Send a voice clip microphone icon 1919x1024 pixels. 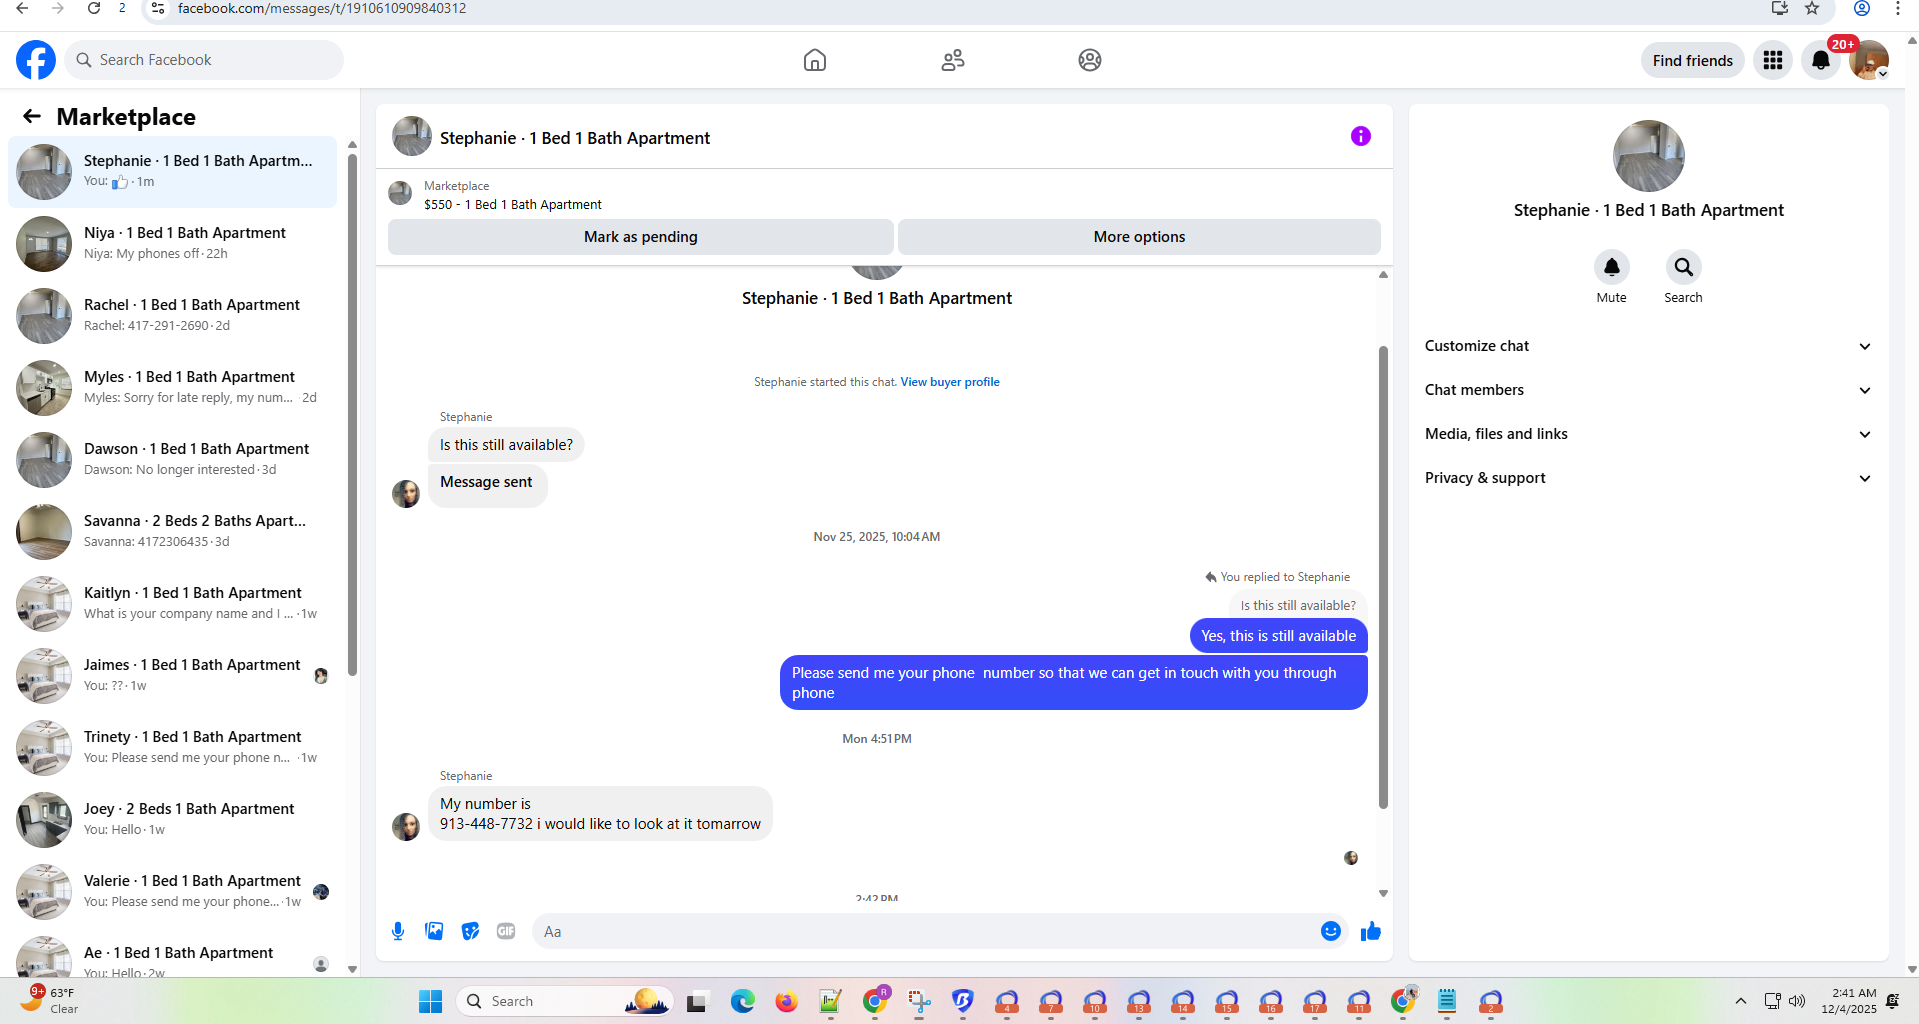pyautogui.click(x=398, y=931)
